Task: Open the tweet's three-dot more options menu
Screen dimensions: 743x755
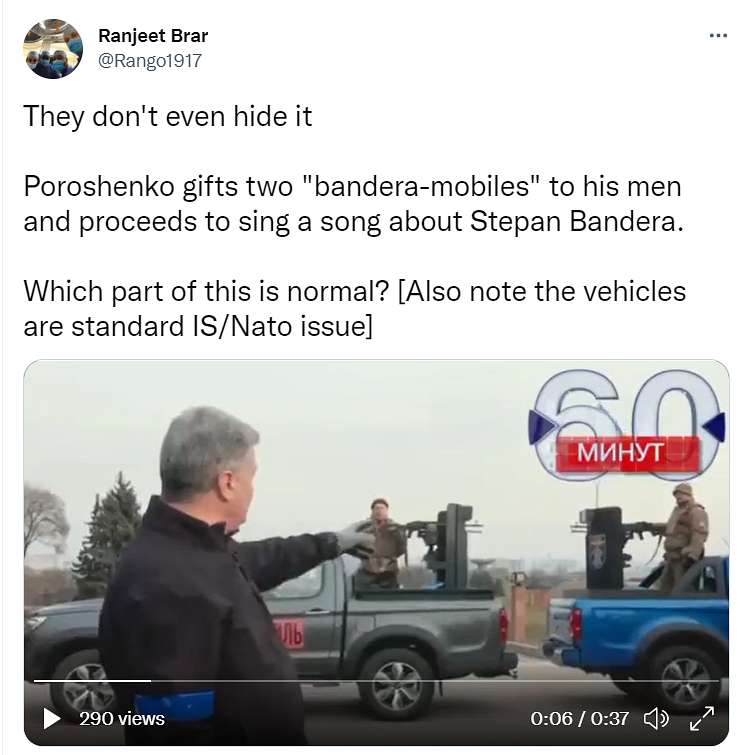Action: (x=718, y=36)
